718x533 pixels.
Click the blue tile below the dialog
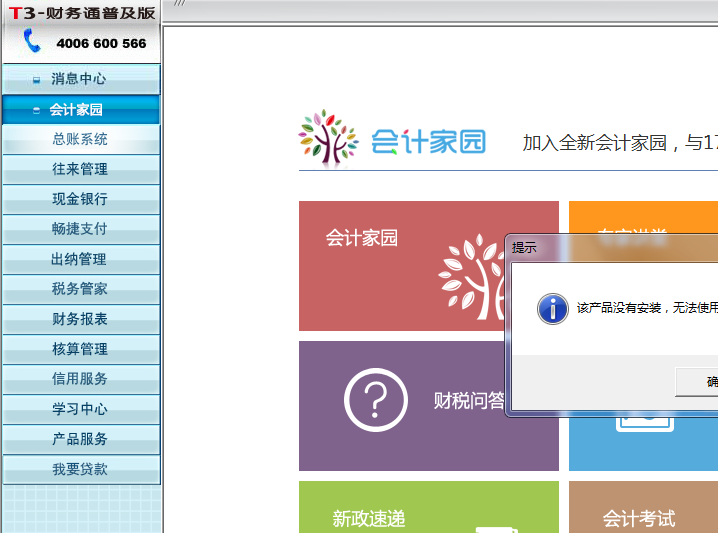tap(643, 444)
